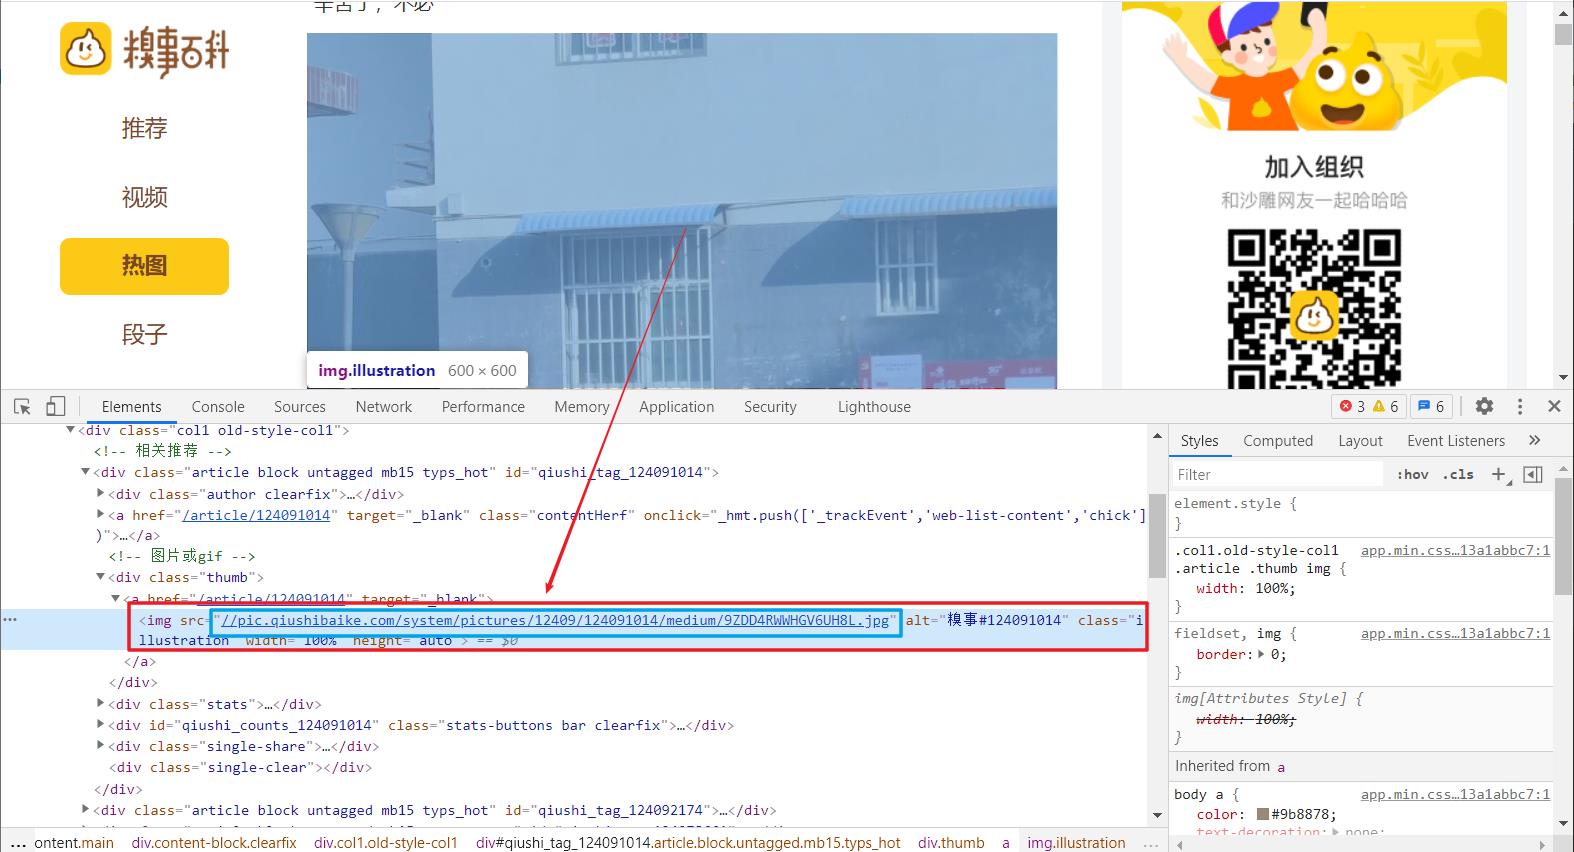
Task: Switch to the Console tab
Action: (x=218, y=407)
